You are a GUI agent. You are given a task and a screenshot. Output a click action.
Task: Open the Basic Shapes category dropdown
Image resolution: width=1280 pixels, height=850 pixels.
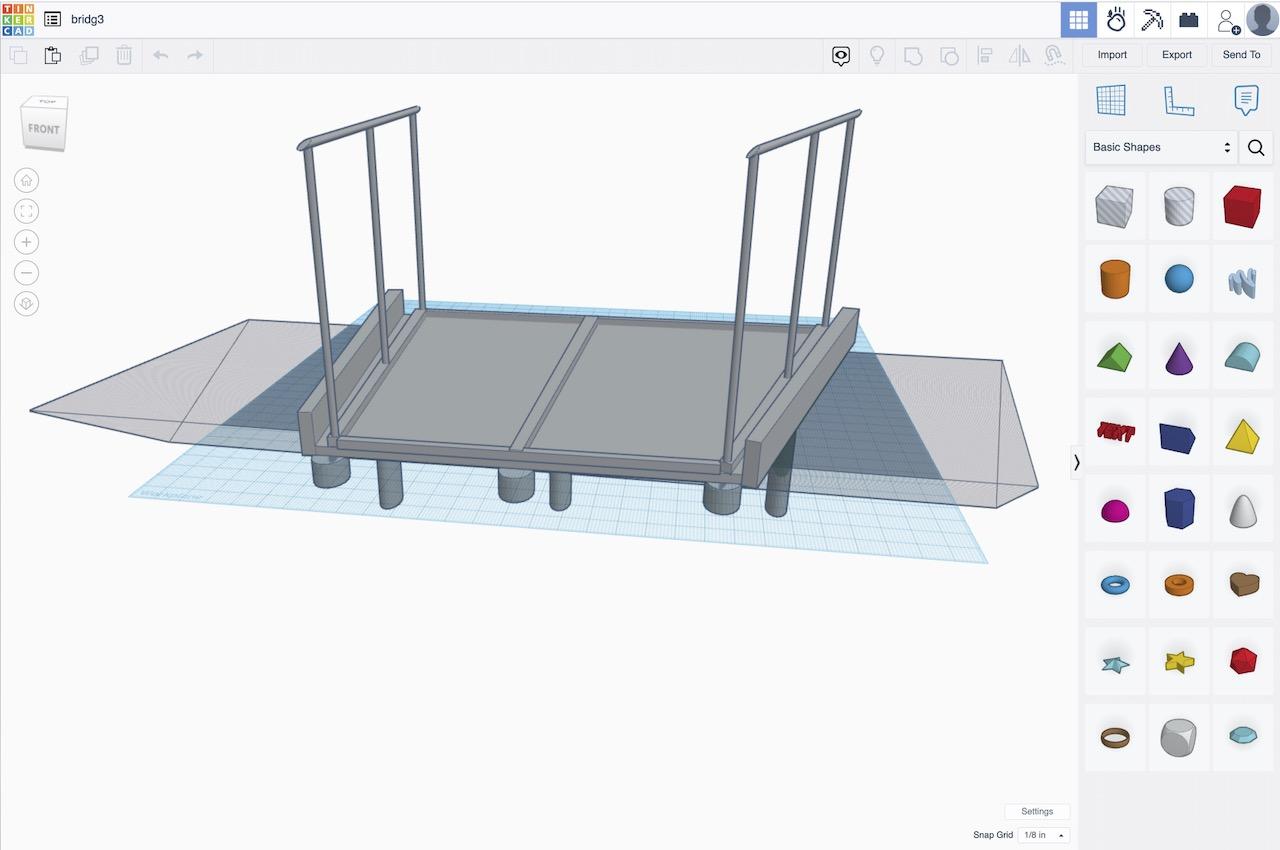point(1161,147)
